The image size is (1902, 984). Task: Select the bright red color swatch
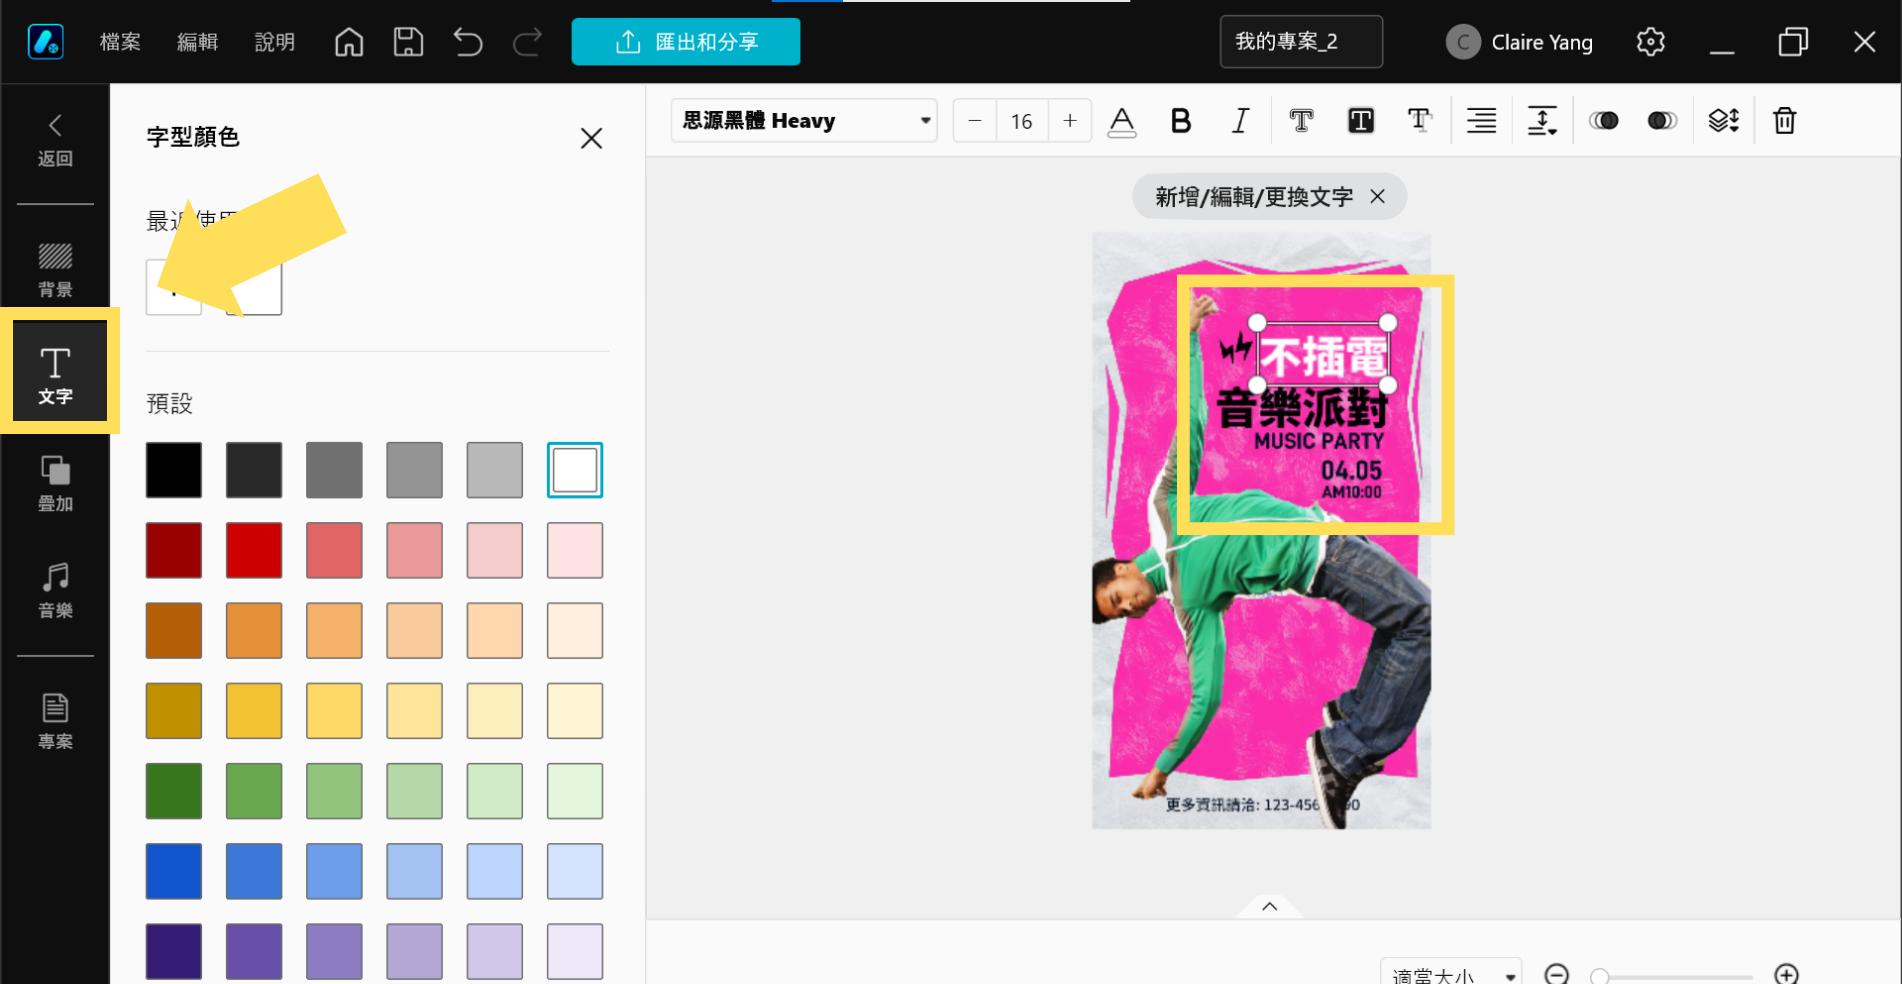(x=254, y=550)
